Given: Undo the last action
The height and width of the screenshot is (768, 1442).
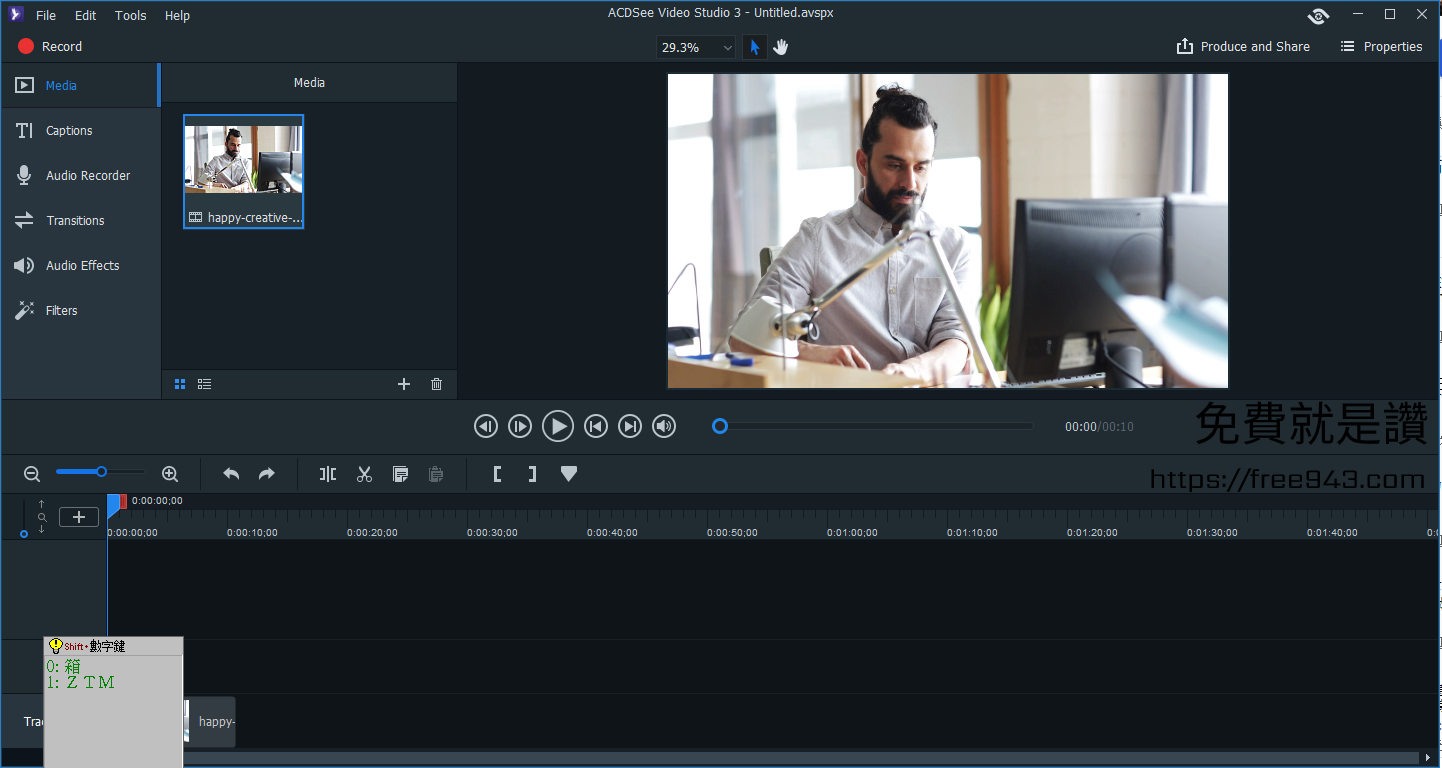Looking at the screenshot, I should (x=231, y=474).
